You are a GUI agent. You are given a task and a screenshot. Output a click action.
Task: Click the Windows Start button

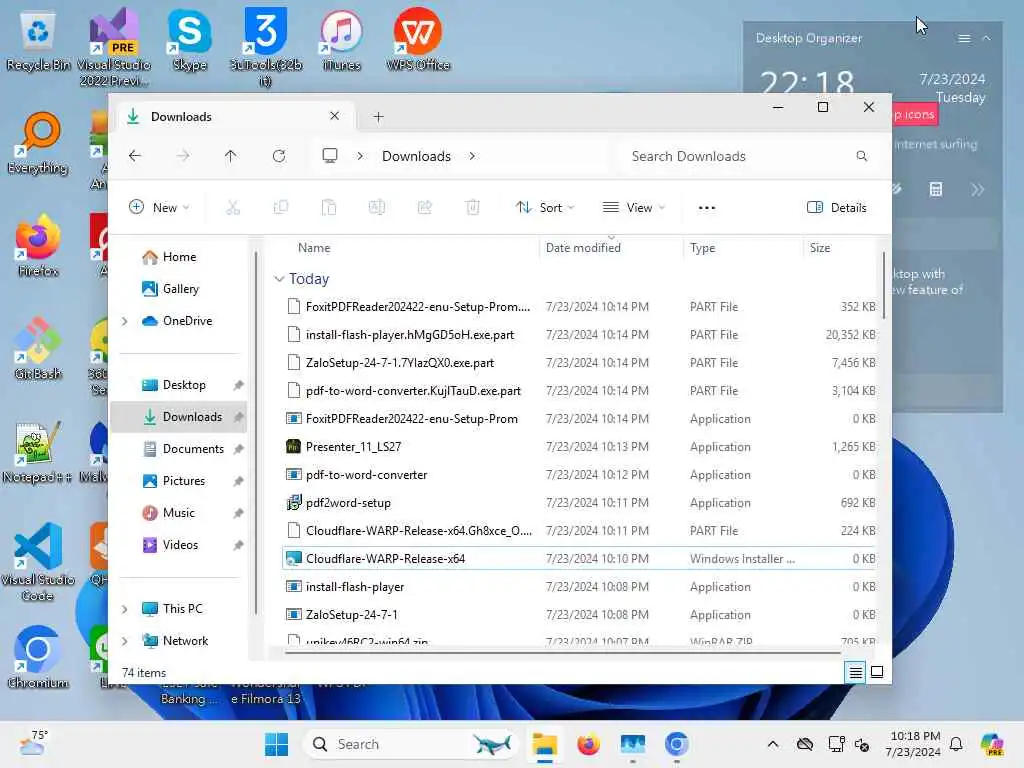point(276,744)
